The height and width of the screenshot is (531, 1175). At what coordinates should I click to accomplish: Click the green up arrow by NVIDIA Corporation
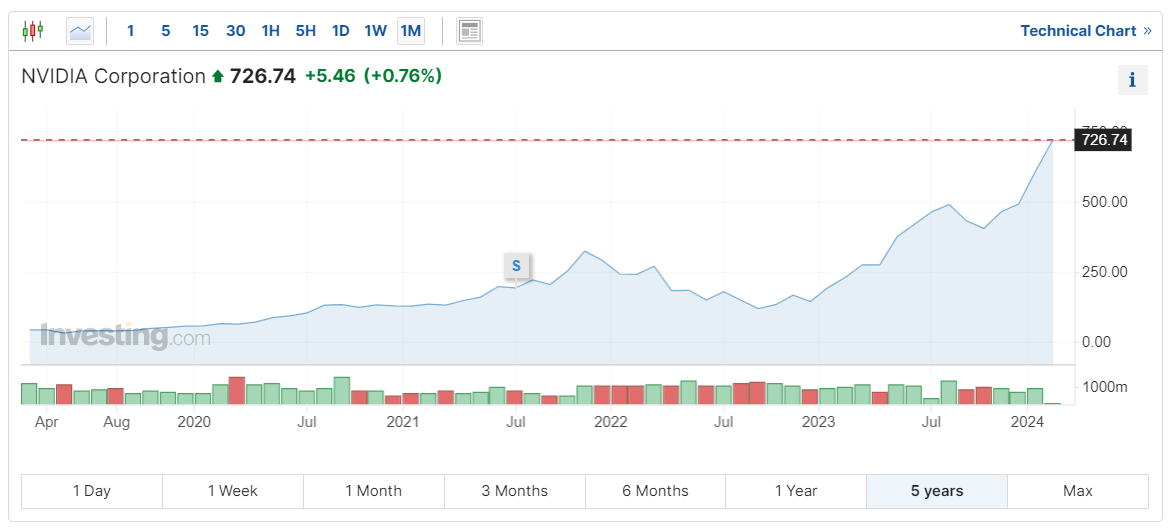[217, 76]
